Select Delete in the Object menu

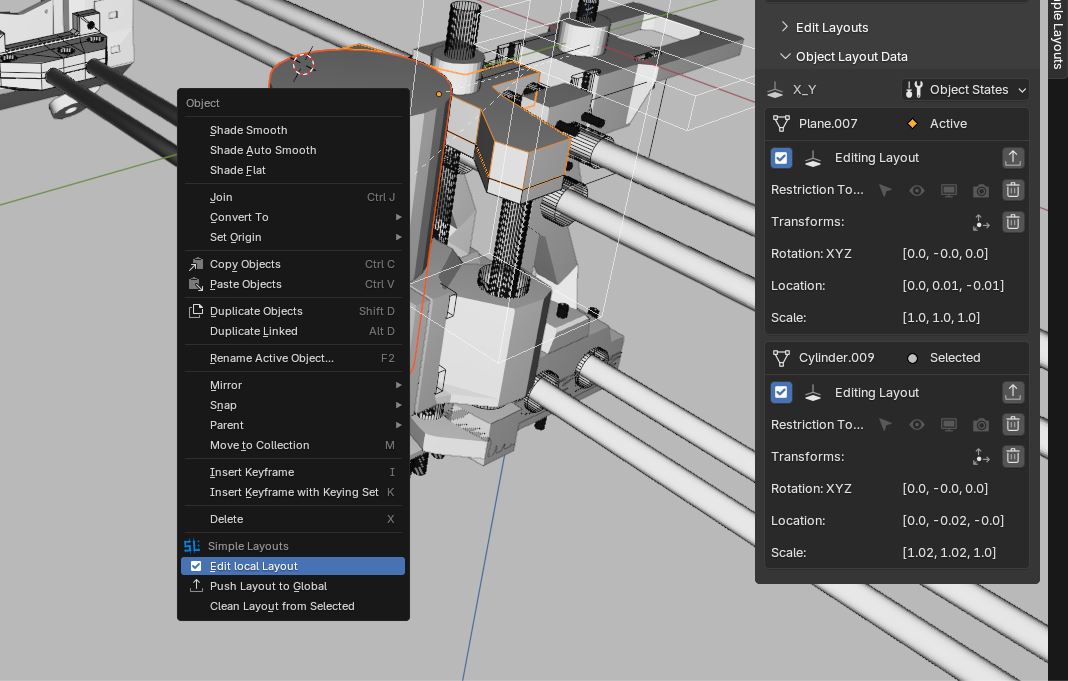pos(227,519)
